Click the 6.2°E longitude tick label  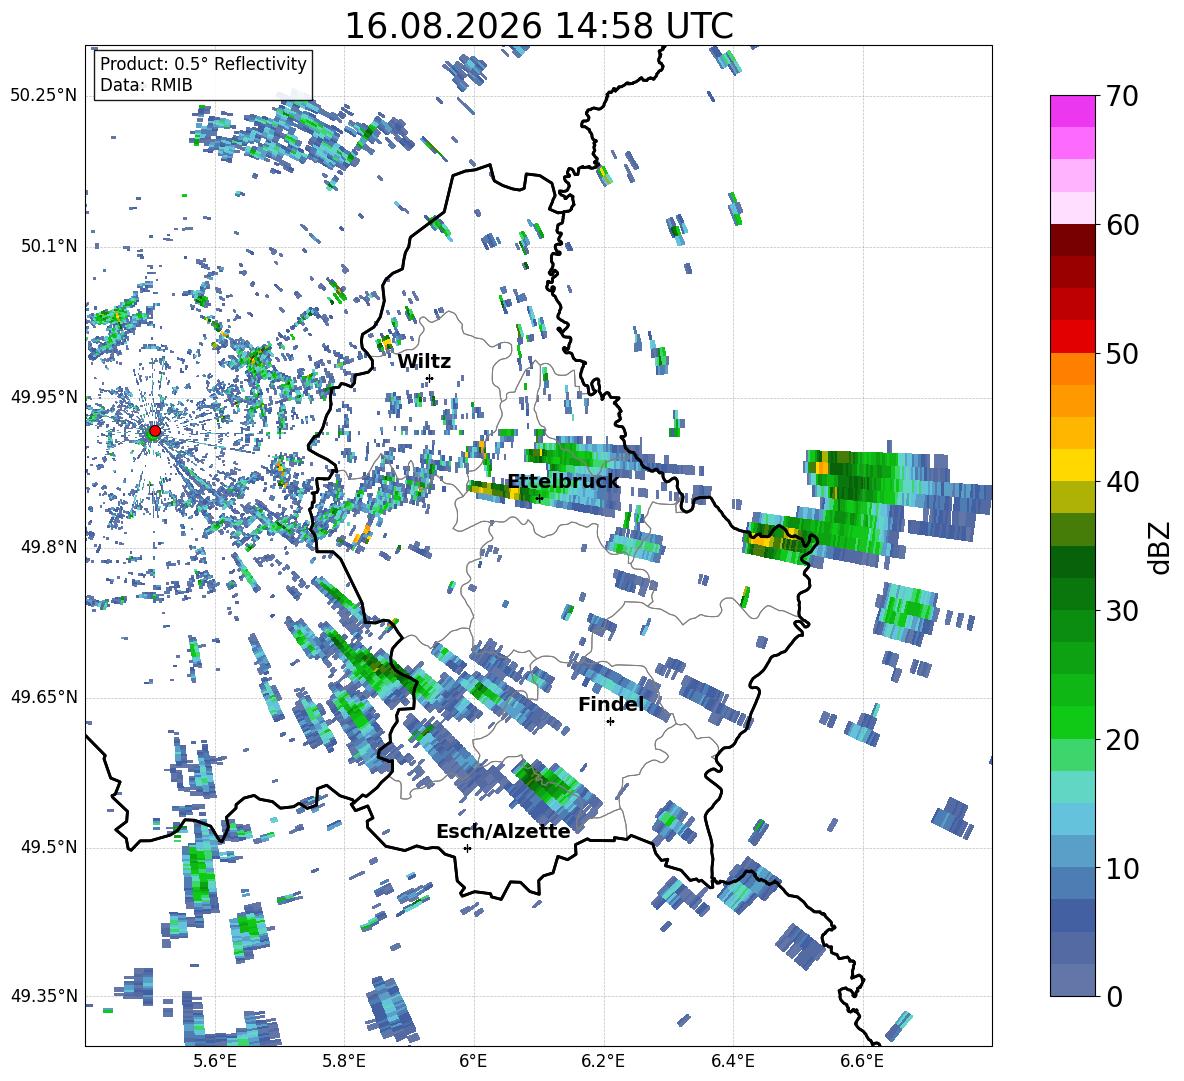[x=603, y=1061]
